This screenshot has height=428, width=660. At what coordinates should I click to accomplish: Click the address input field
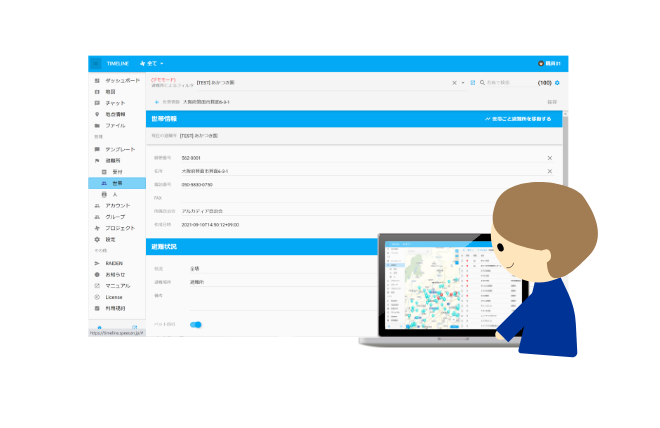(363, 171)
